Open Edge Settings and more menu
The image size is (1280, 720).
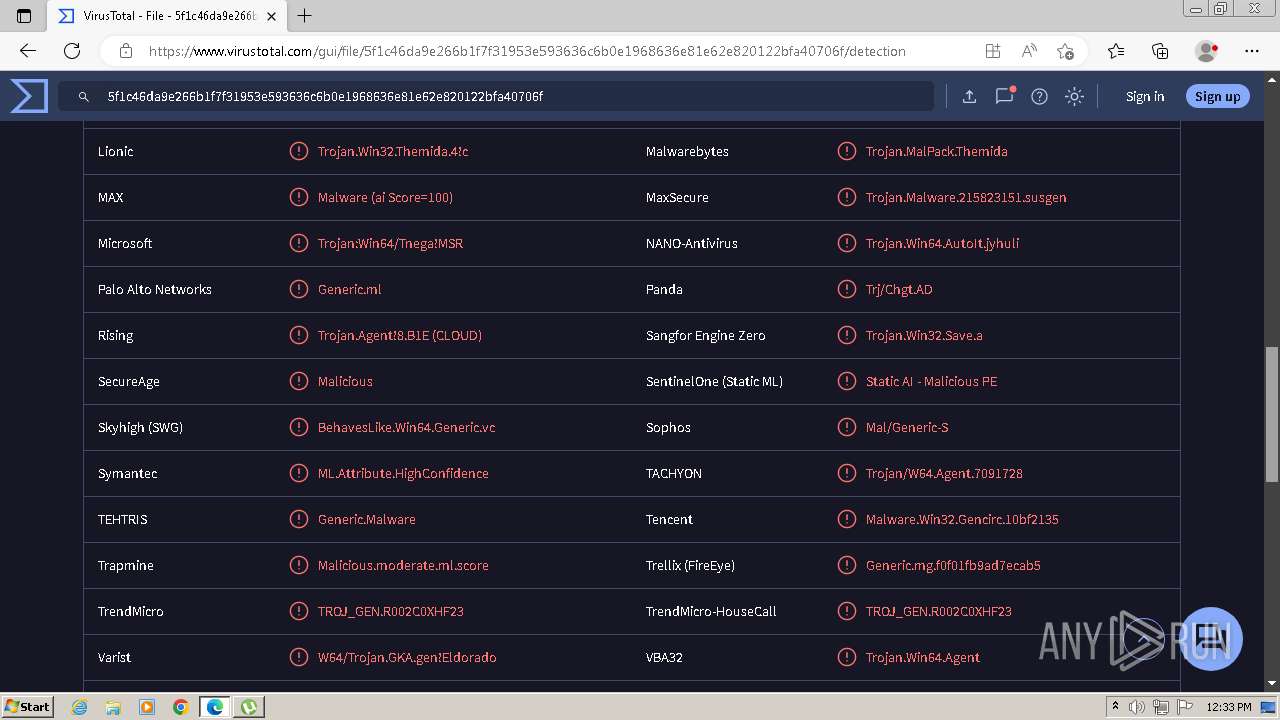coord(1252,51)
